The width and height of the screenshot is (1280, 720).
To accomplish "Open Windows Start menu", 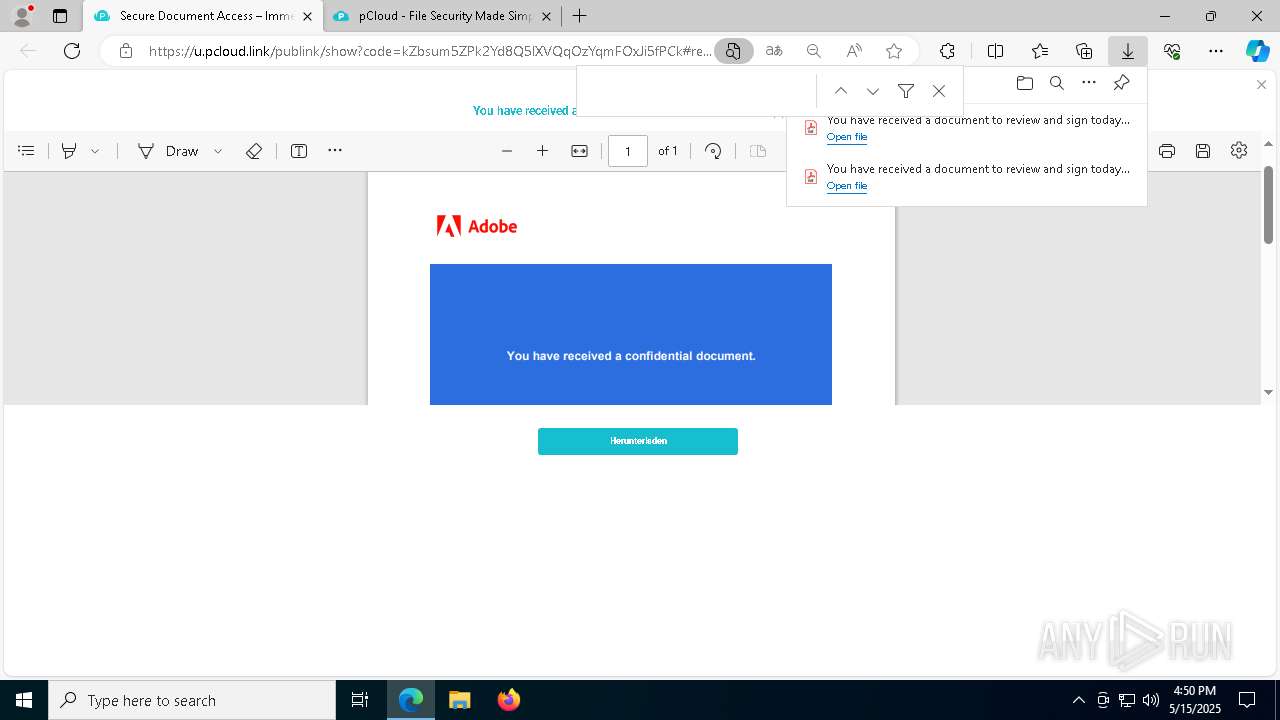I will 24,700.
